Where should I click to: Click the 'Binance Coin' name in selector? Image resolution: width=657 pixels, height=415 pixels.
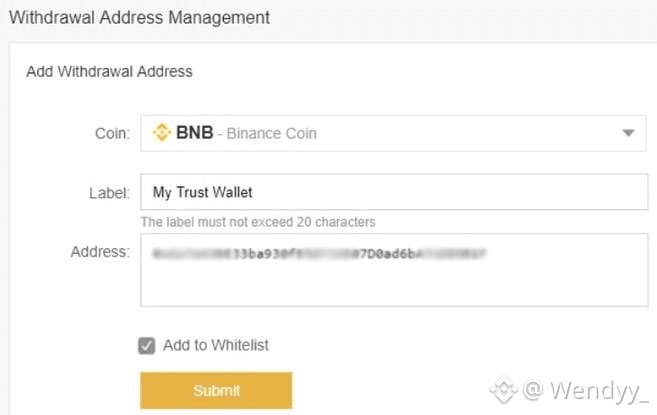273,133
